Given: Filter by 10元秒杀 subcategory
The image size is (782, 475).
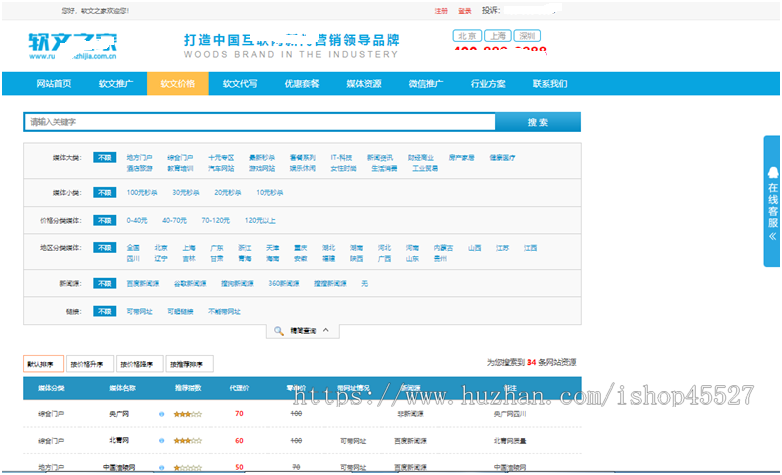Looking at the screenshot, I should (x=269, y=193).
